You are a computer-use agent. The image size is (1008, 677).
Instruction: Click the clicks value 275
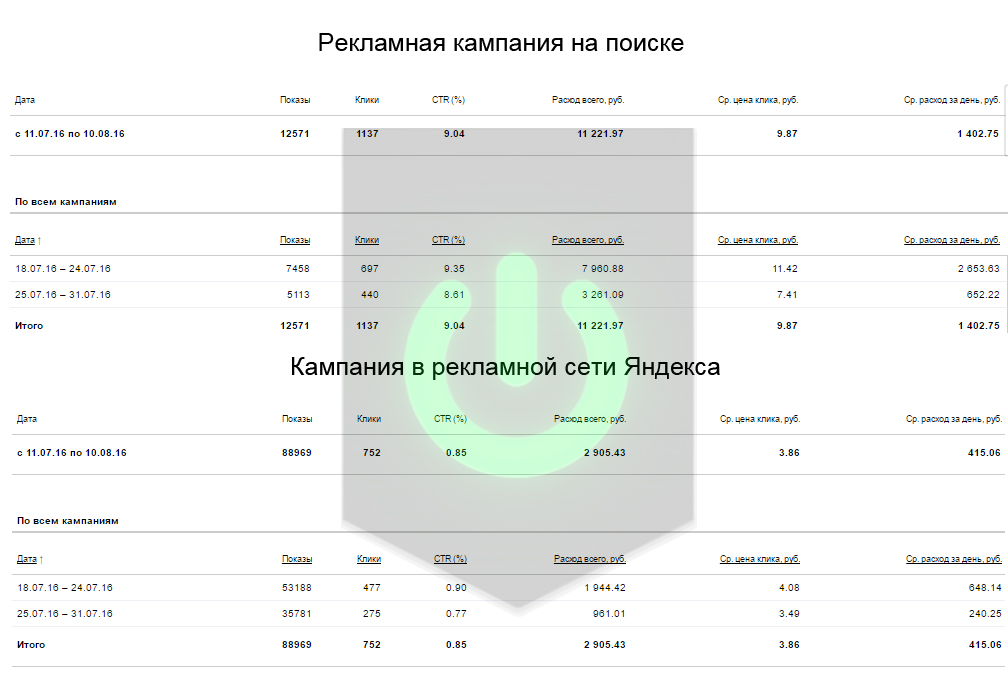pos(372,613)
